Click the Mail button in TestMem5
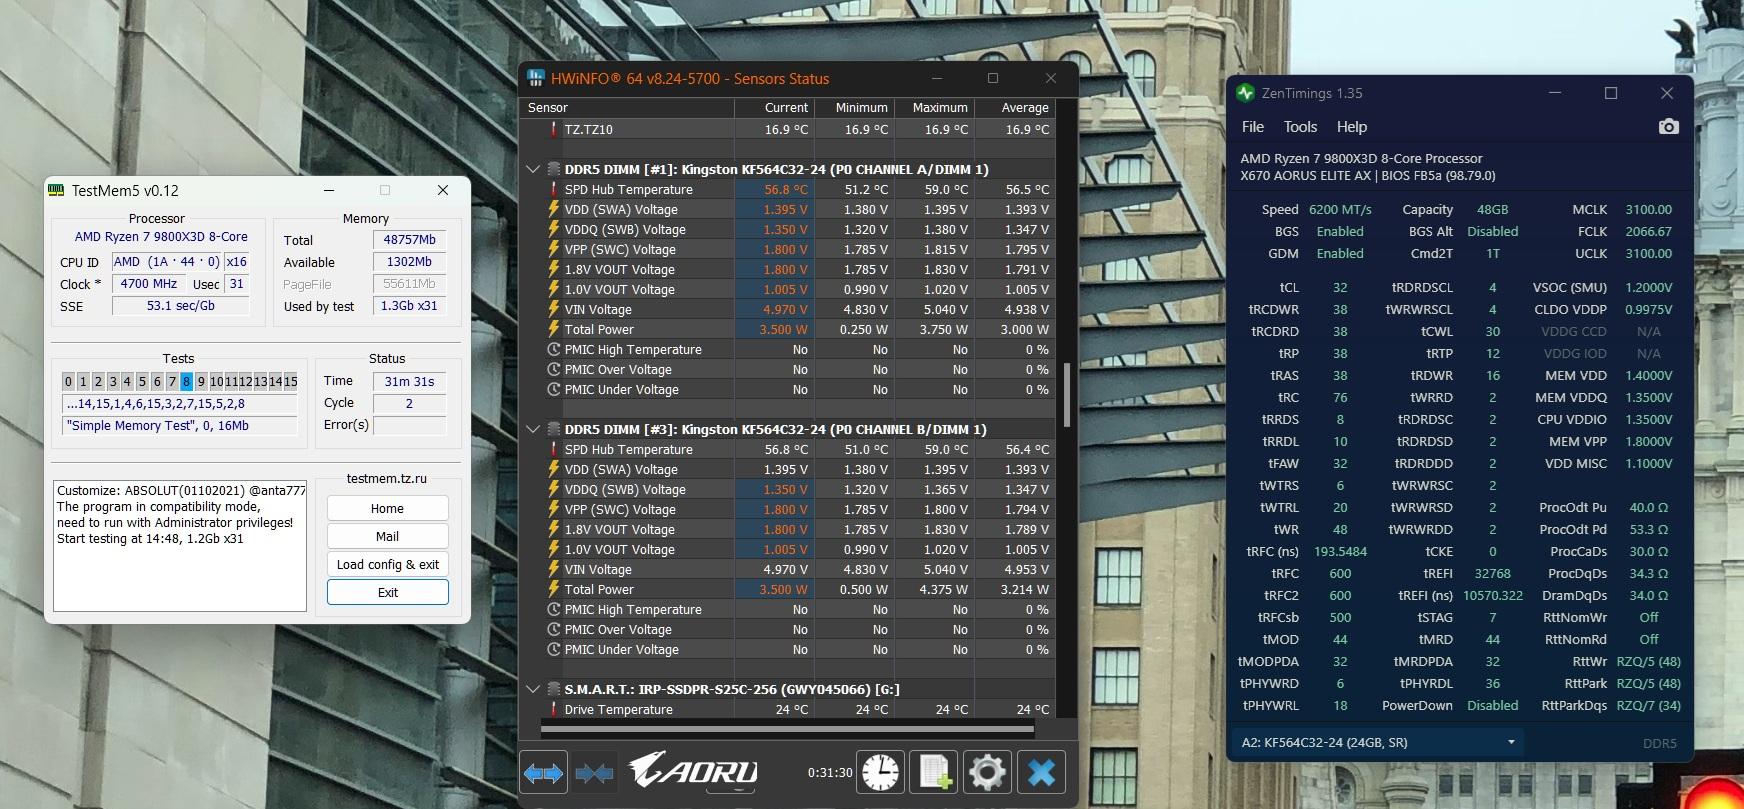 pyautogui.click(x=387, y=536)
